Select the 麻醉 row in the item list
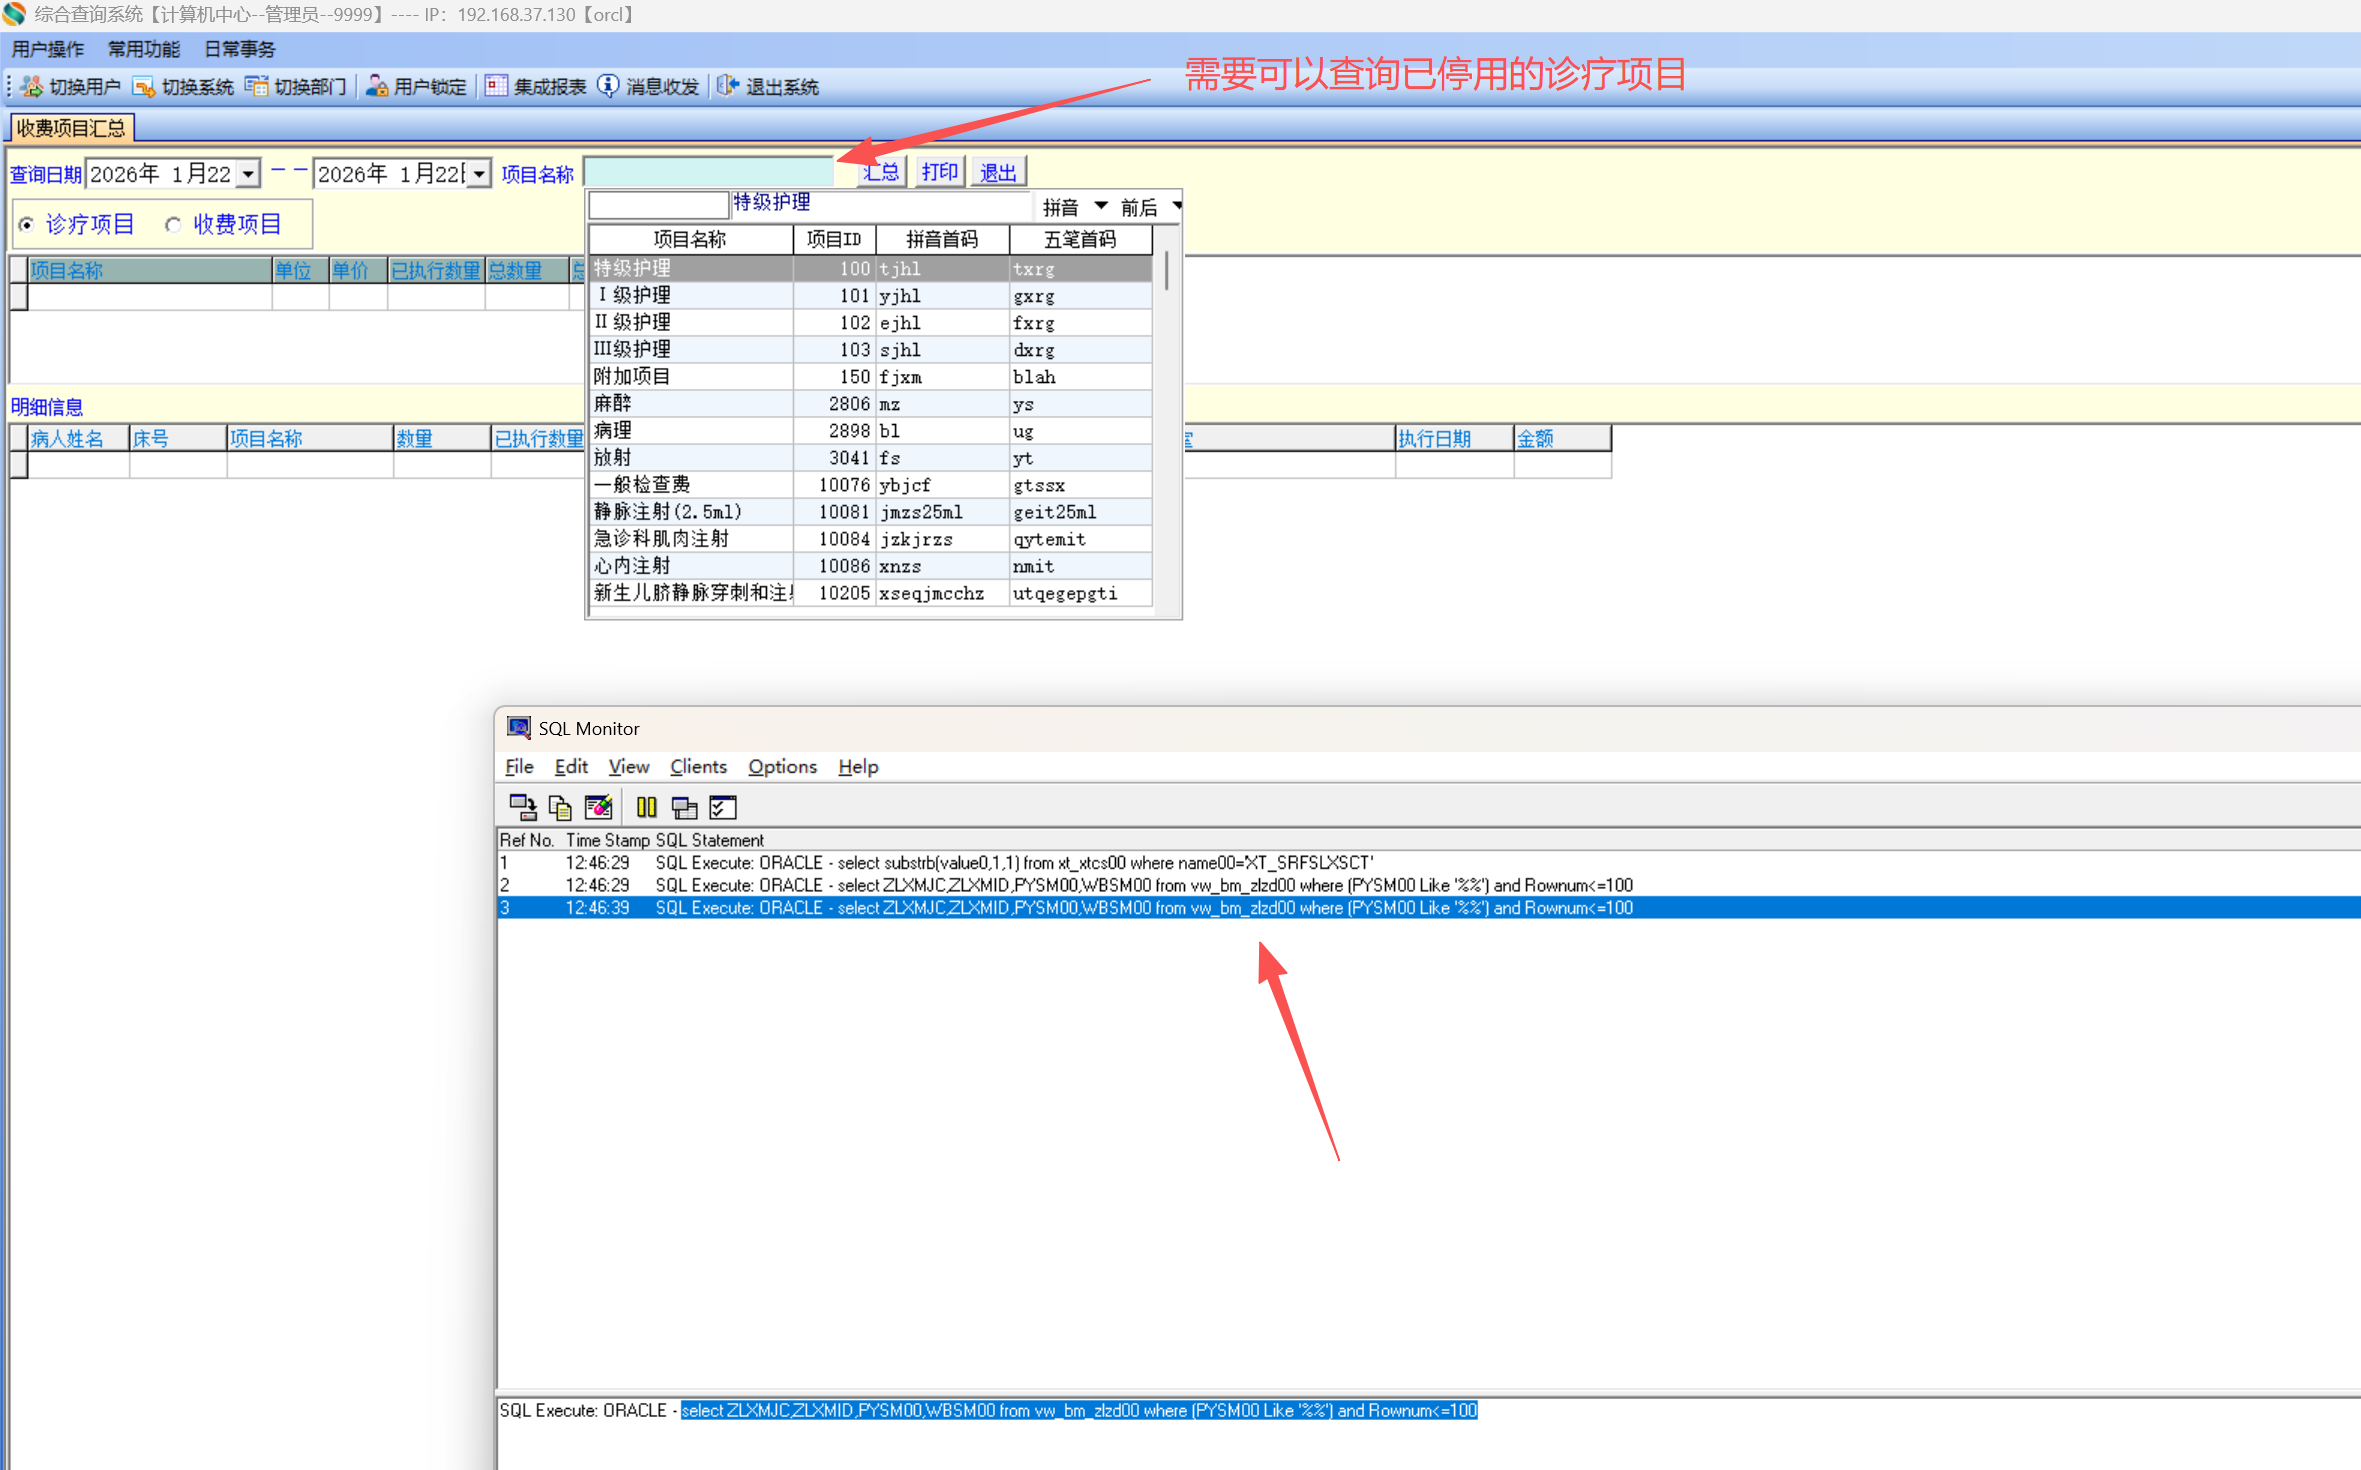This screenshot has height=1470, width=2361. coord(690,404)
